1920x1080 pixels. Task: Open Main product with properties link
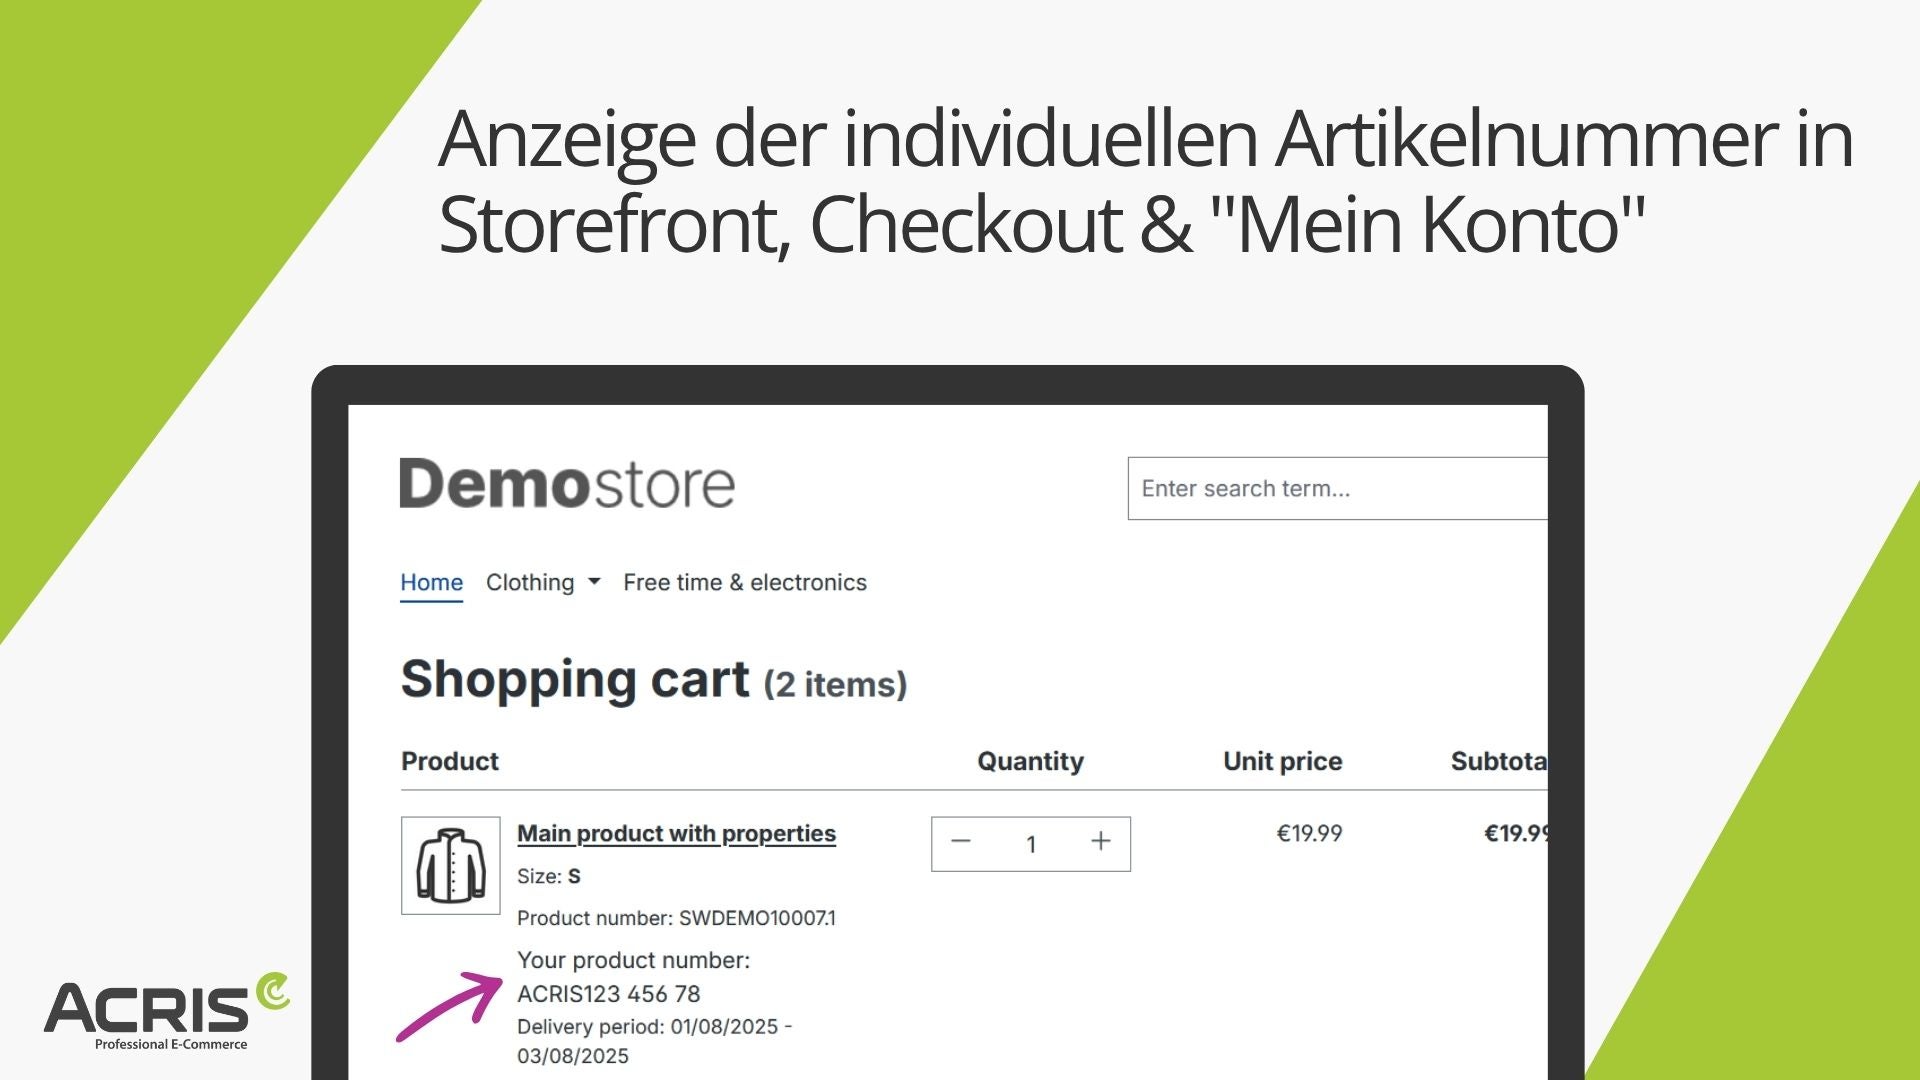pos(676,833)
